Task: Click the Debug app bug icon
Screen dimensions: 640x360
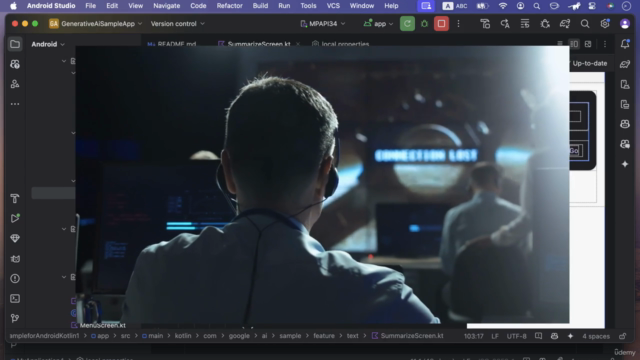Action: (x=424, y=24)
